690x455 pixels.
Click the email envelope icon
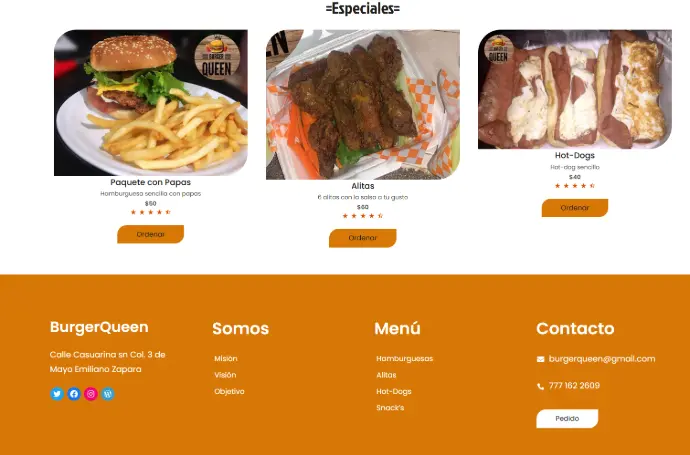540,359
